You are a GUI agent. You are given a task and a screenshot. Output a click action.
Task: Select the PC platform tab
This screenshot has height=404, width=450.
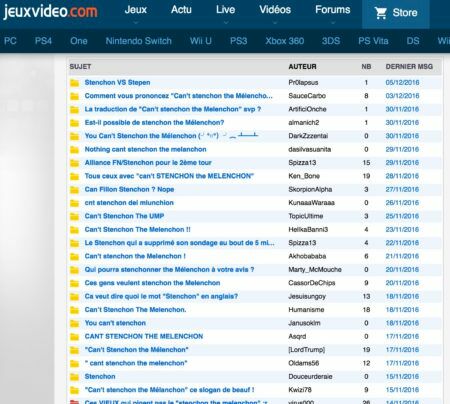[x=10, y=41]
